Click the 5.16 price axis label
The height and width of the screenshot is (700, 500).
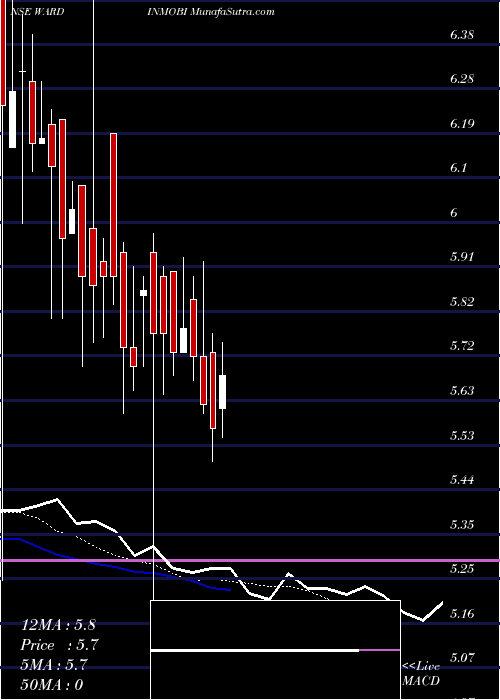(462, 613)
